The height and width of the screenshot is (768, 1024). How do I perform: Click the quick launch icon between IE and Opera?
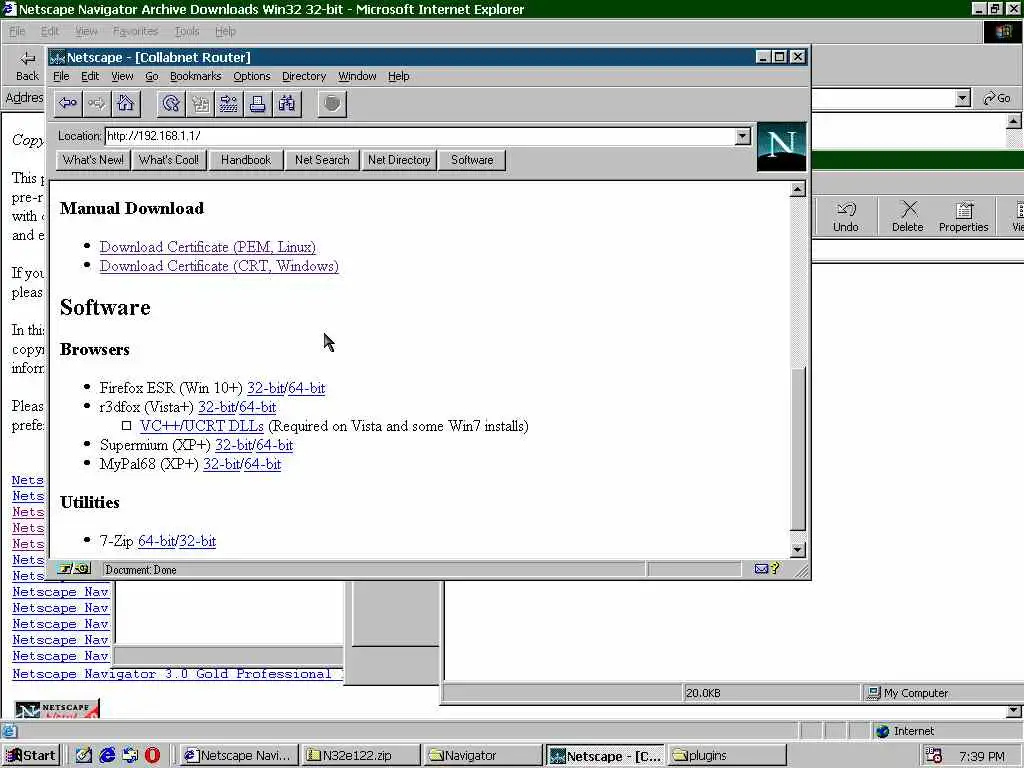(130, 756)
